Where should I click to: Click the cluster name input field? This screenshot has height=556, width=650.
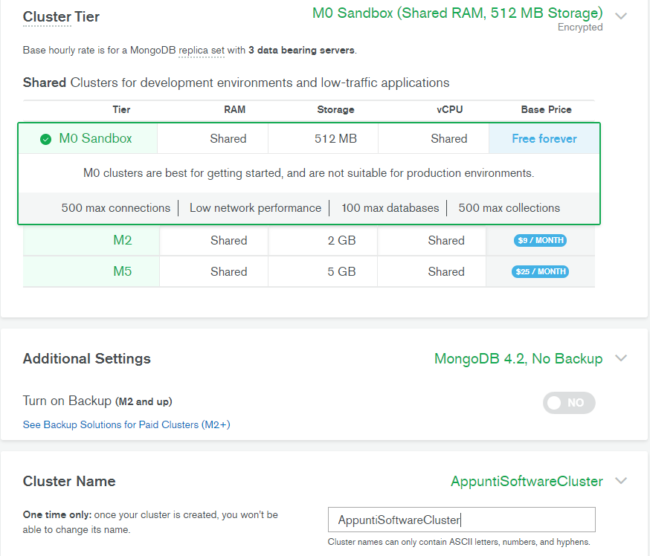point(462,520)
